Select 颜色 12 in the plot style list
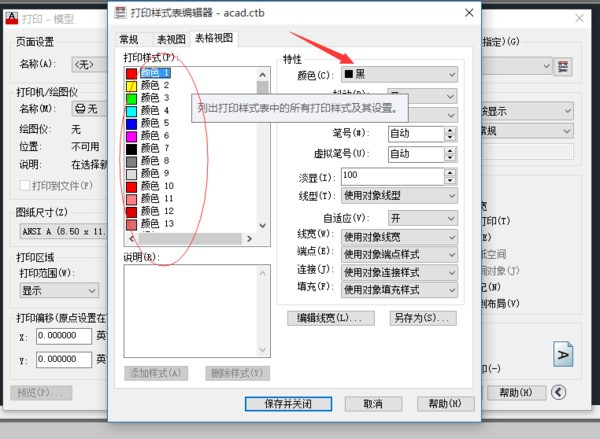This screenshot has height=439, width=600. click(157, 211)
